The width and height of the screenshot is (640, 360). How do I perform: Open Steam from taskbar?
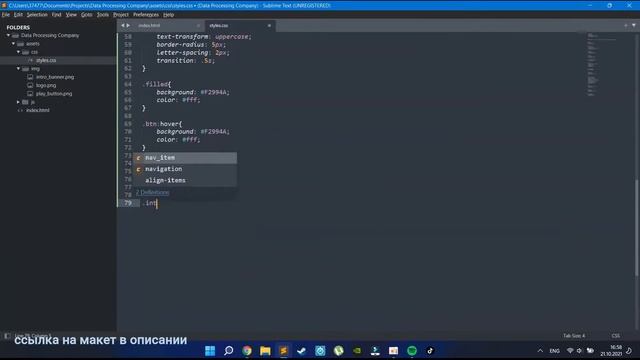(302, 351)
